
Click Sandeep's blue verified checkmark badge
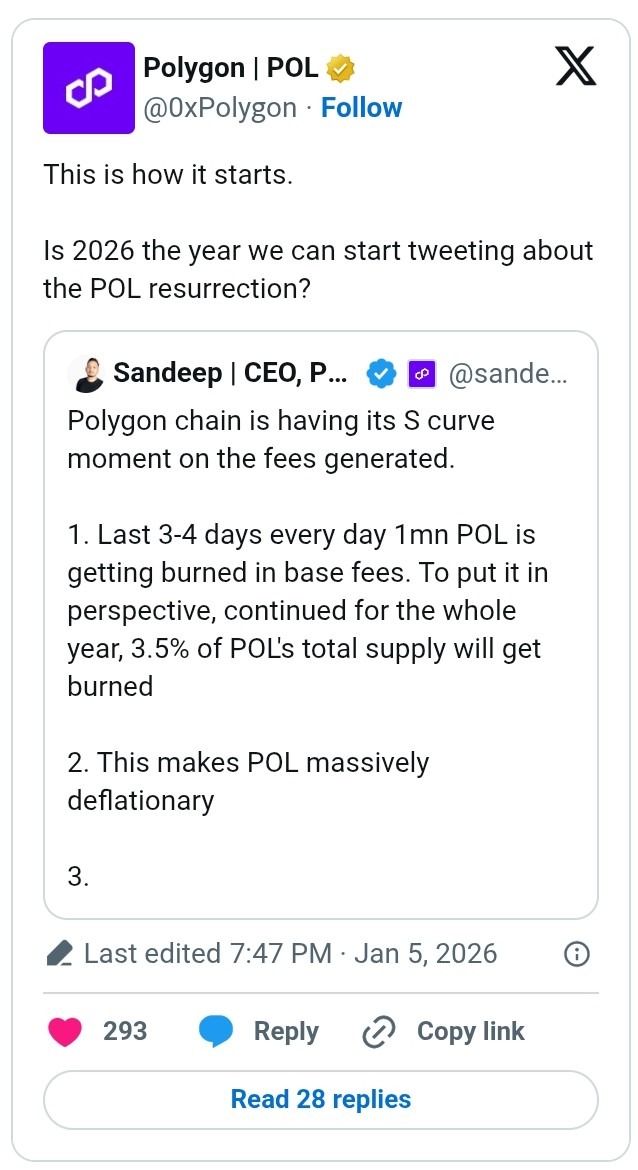pyautogui.click(x=380, y=374)
